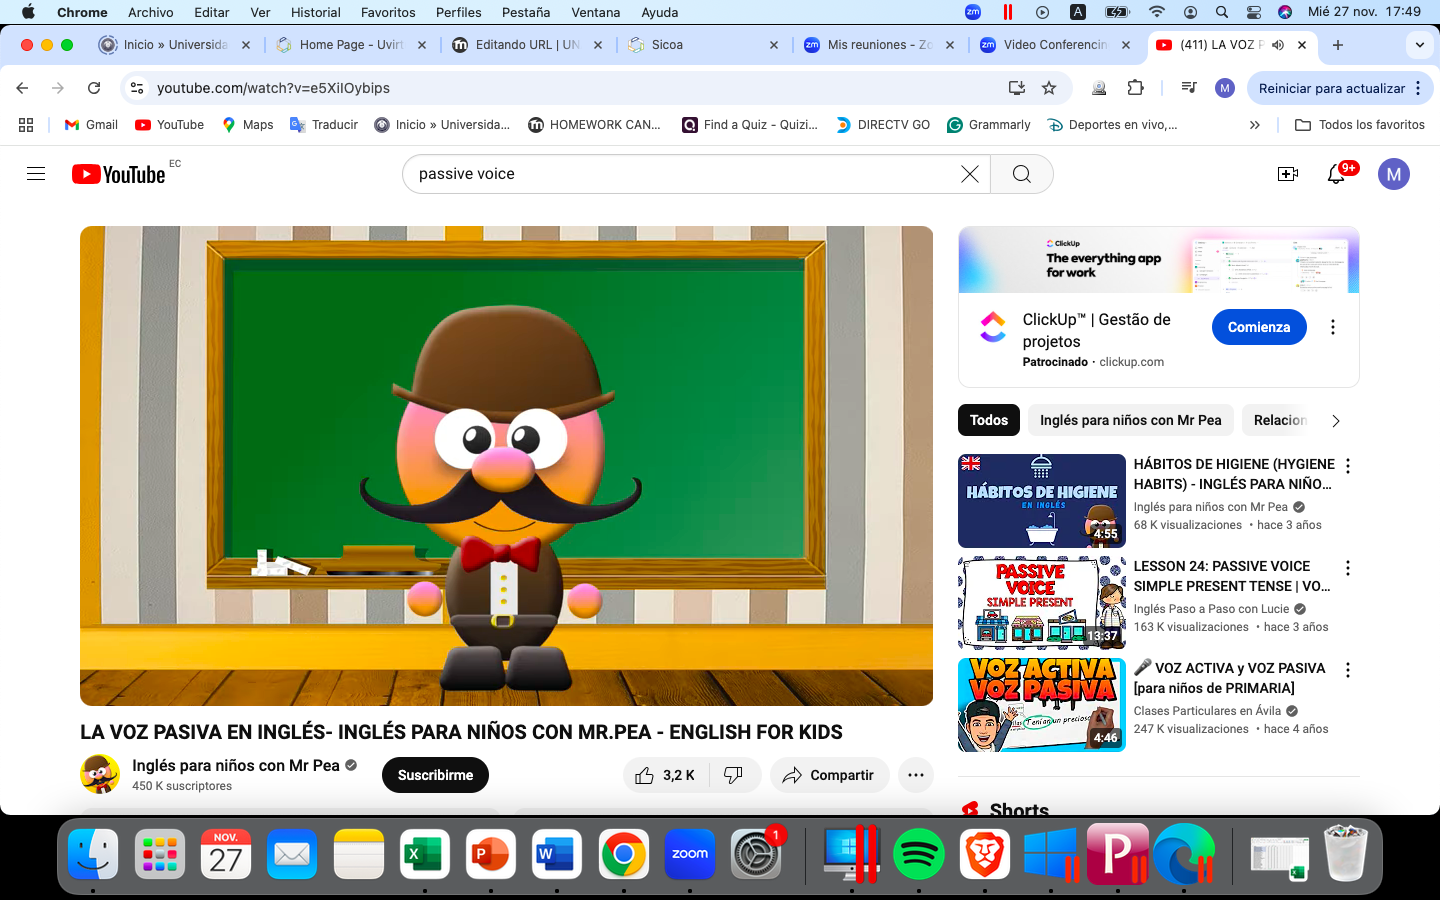Open the HÁBITOS DE HIGIENE video thumbnail
The width and height of the screenshot is (1440, 900).
1042,501
